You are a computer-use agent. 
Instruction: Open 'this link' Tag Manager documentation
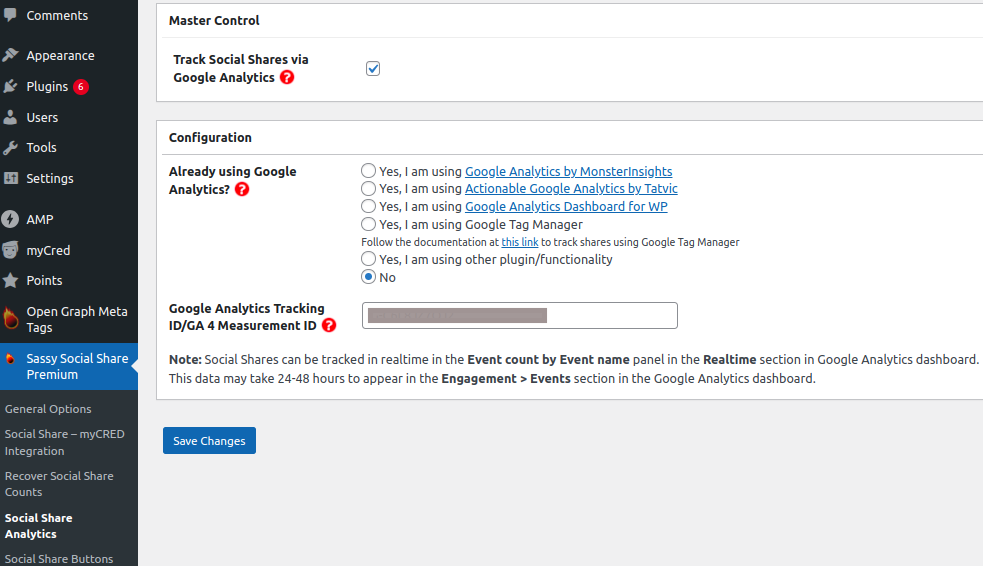click(520, 242)
